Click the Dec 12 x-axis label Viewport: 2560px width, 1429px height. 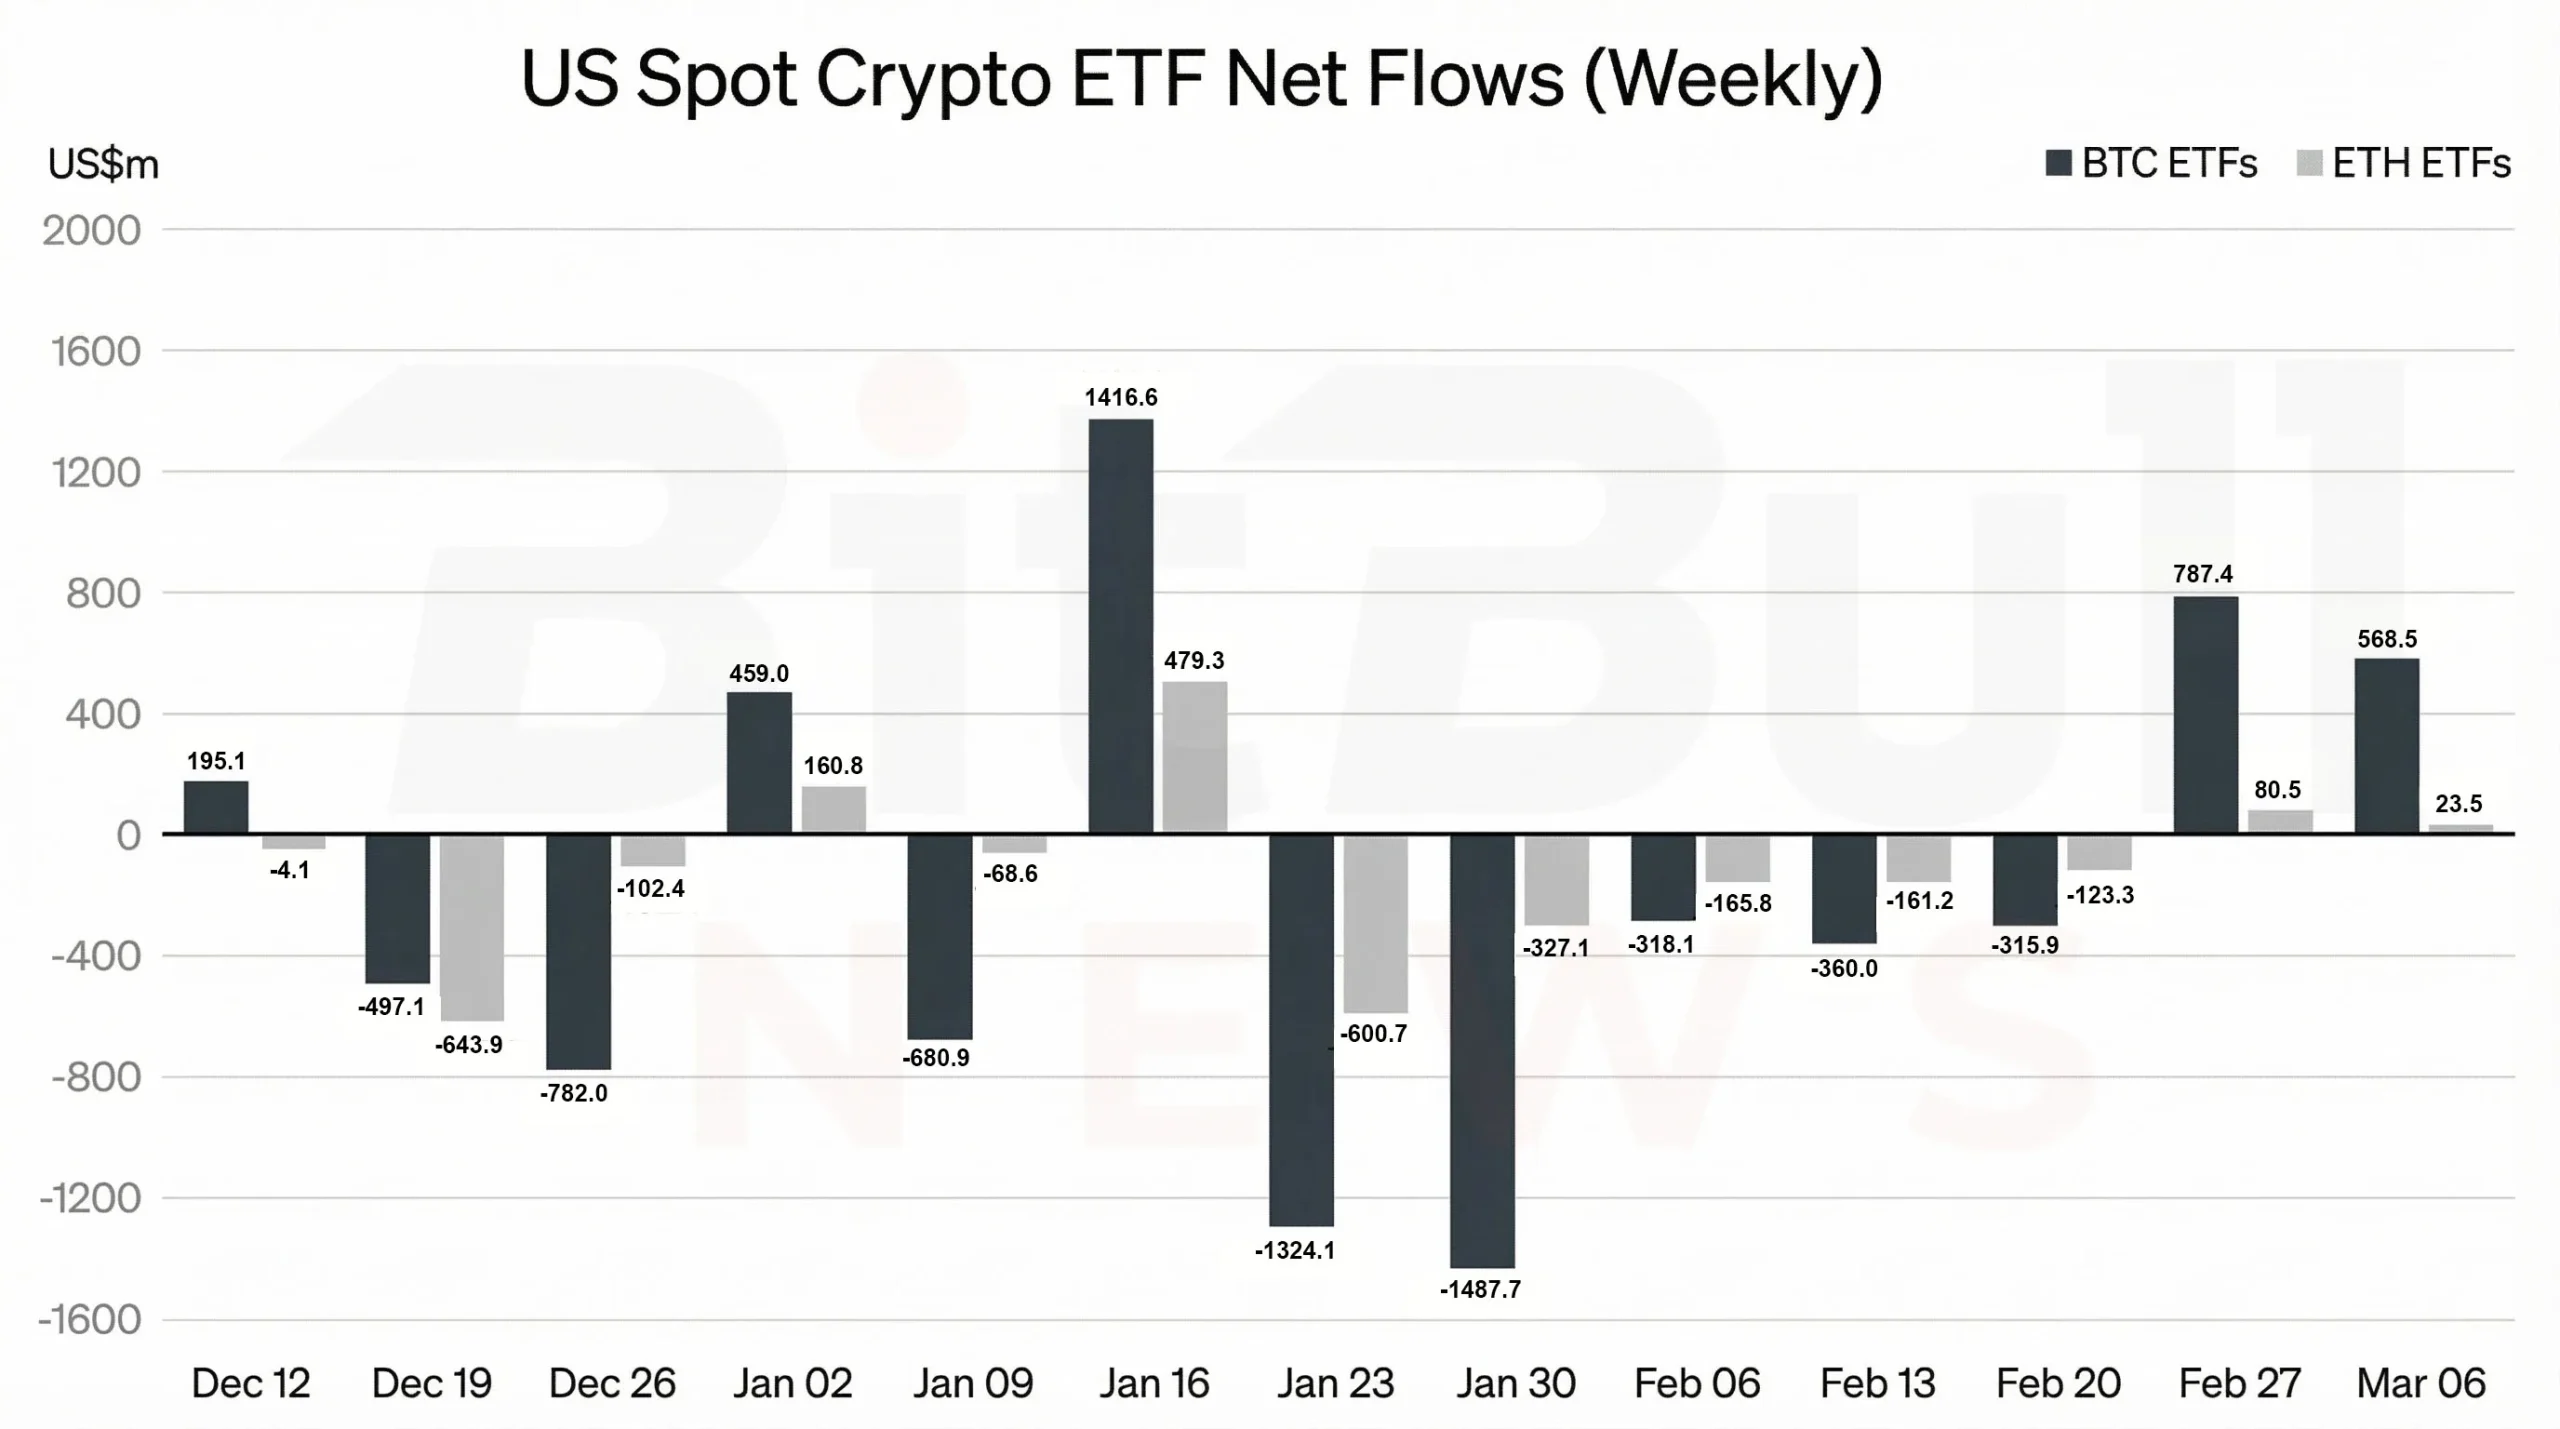(x=250, y=1383)
